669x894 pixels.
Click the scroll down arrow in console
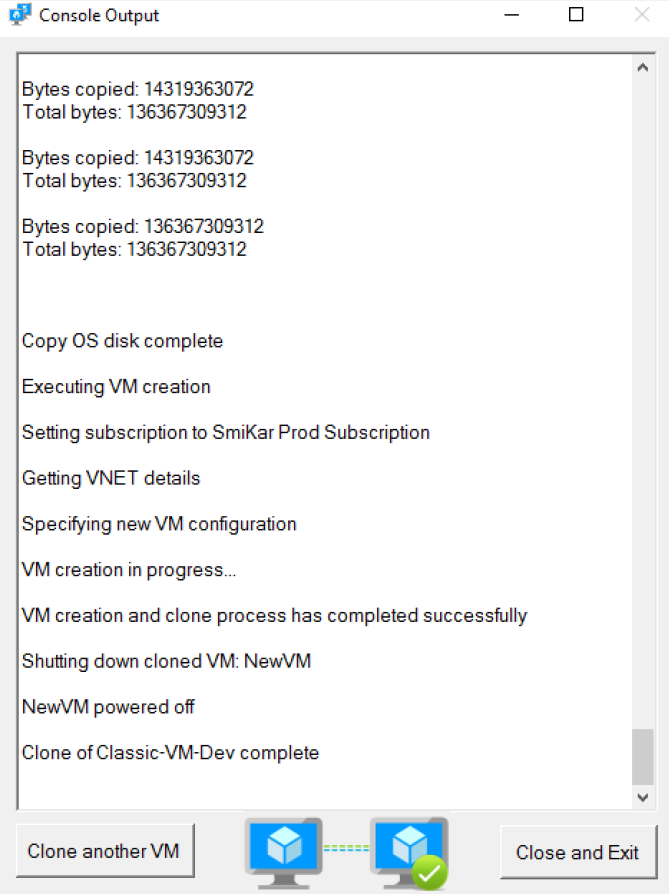coord(643,797)
